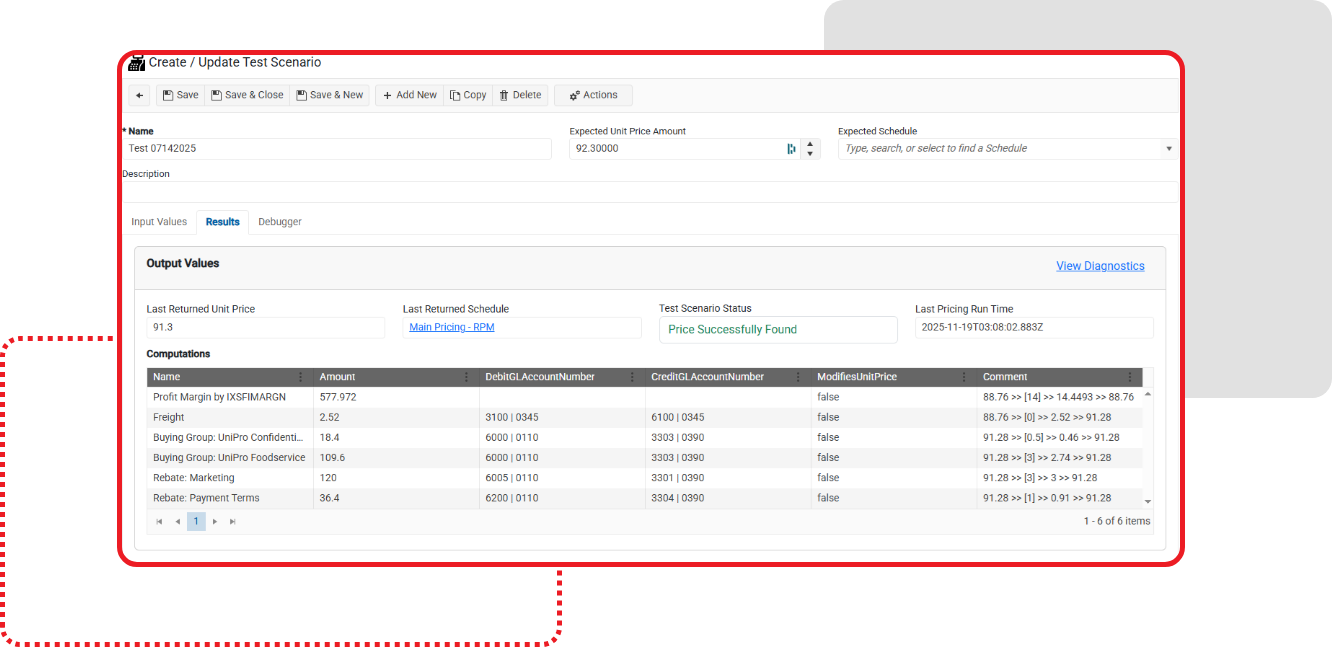
Task: Click the Save & Close button
Action: [x=247, y=96]
